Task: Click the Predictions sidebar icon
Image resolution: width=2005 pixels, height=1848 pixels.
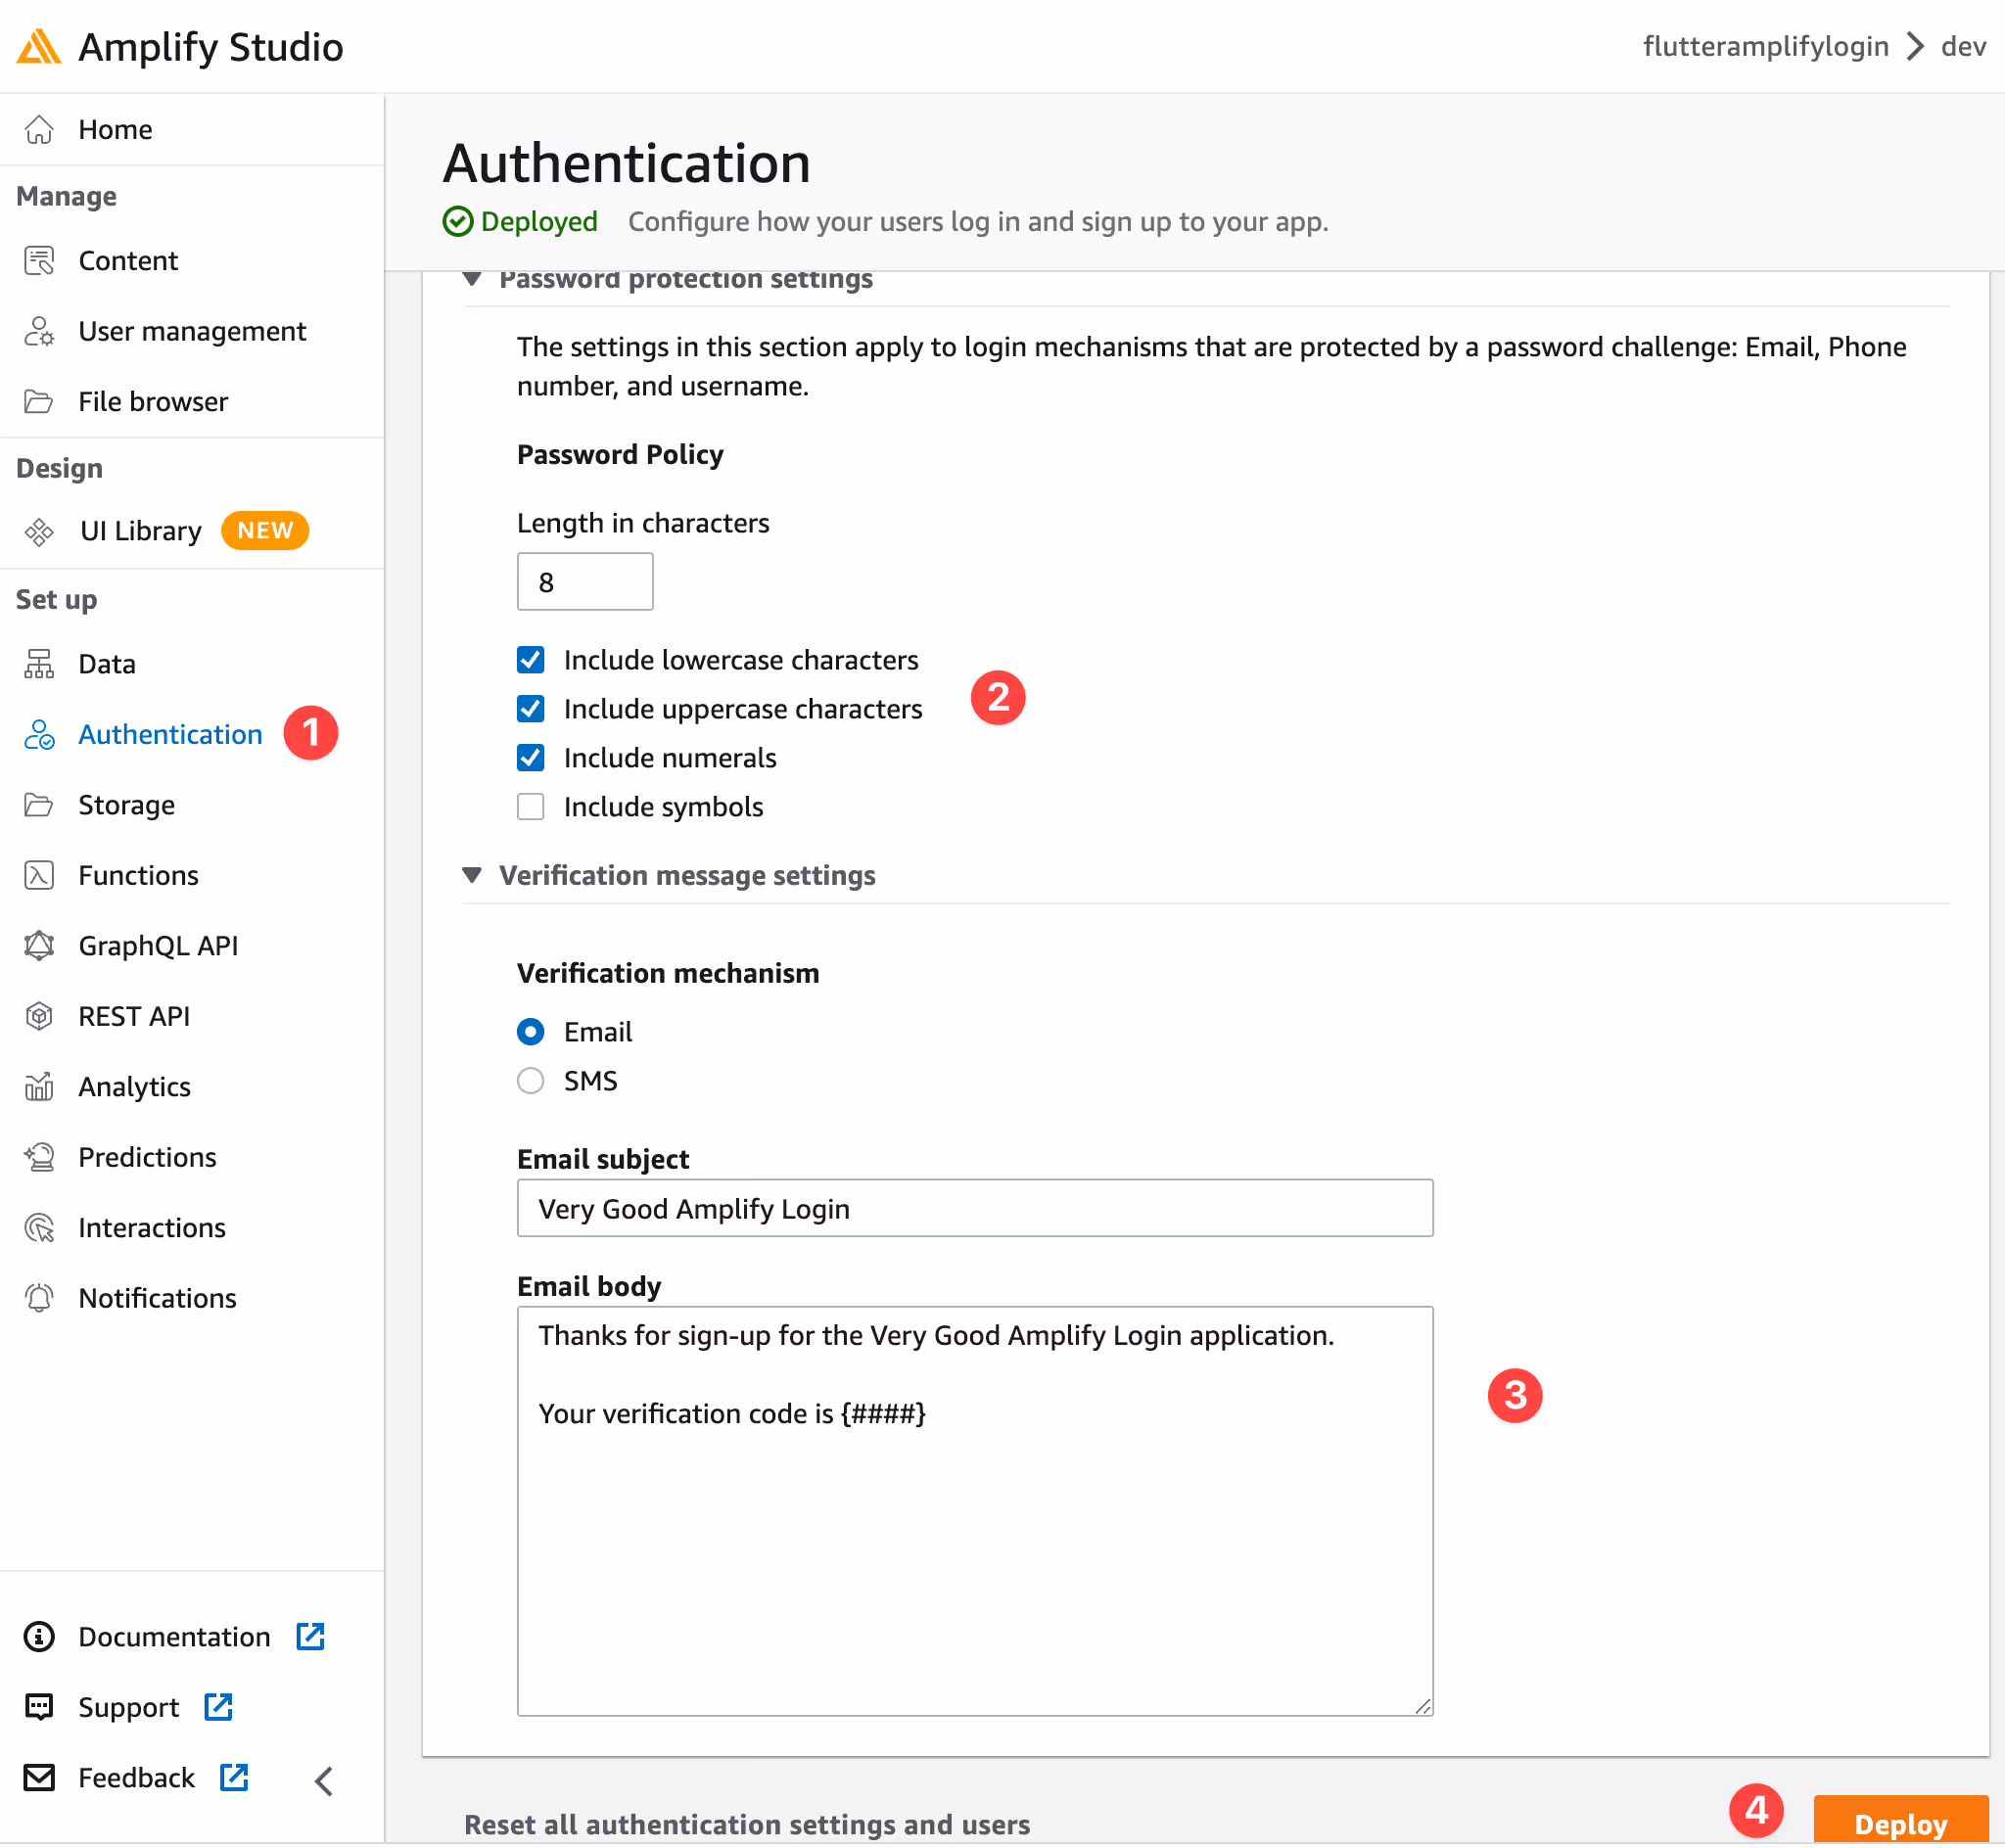Action: (39, 1158)
